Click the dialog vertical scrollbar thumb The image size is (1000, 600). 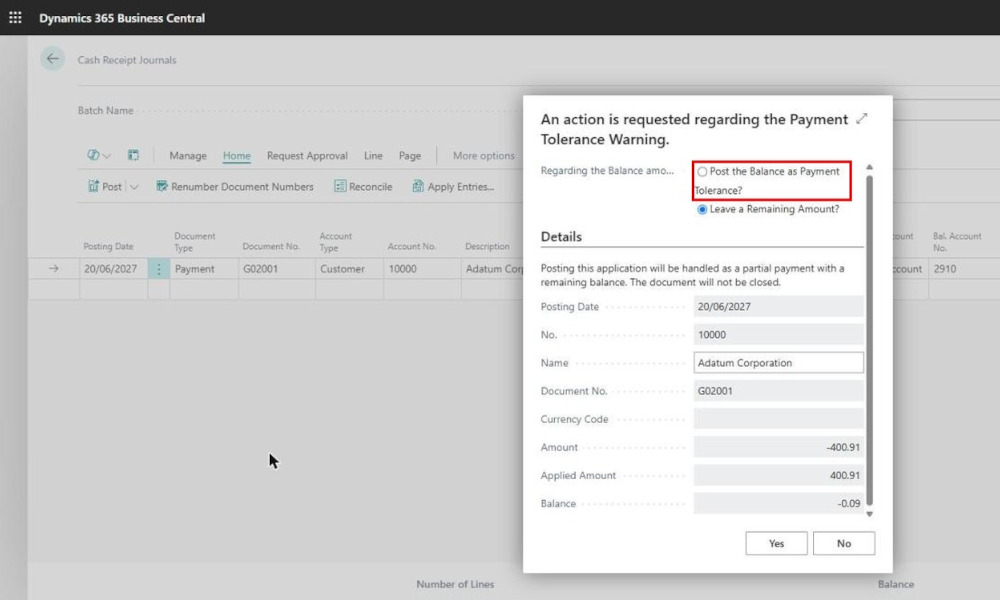point(869,340)
